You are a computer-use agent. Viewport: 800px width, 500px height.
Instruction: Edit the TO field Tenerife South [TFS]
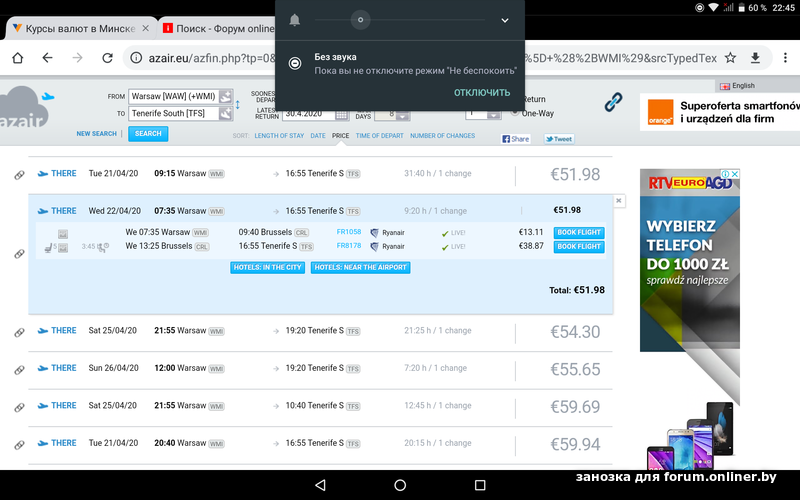[174, 113]
